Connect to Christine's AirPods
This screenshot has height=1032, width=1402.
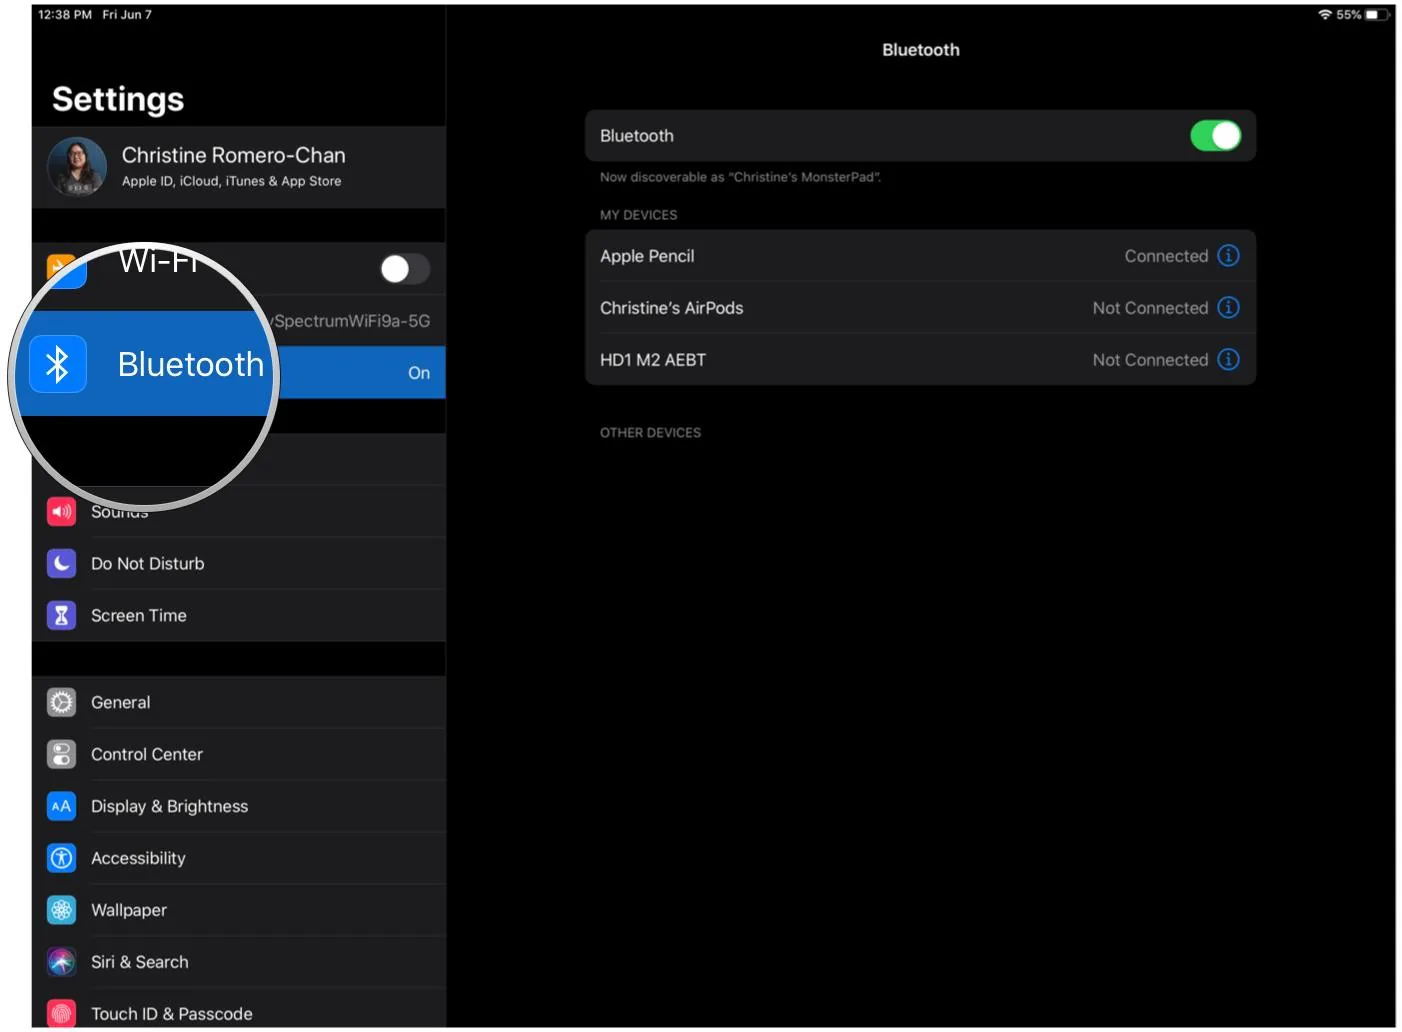[x=920, y=308]
